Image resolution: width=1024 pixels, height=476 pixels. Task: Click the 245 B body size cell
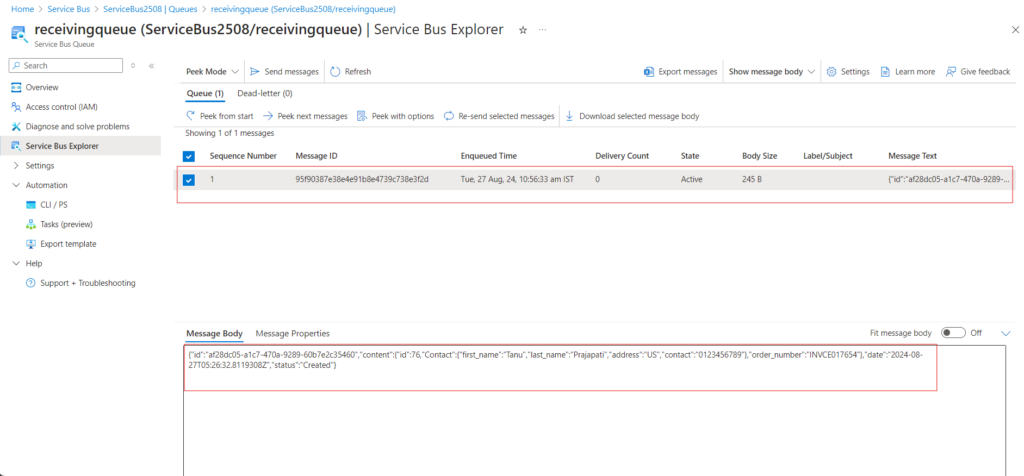[752, 179]
